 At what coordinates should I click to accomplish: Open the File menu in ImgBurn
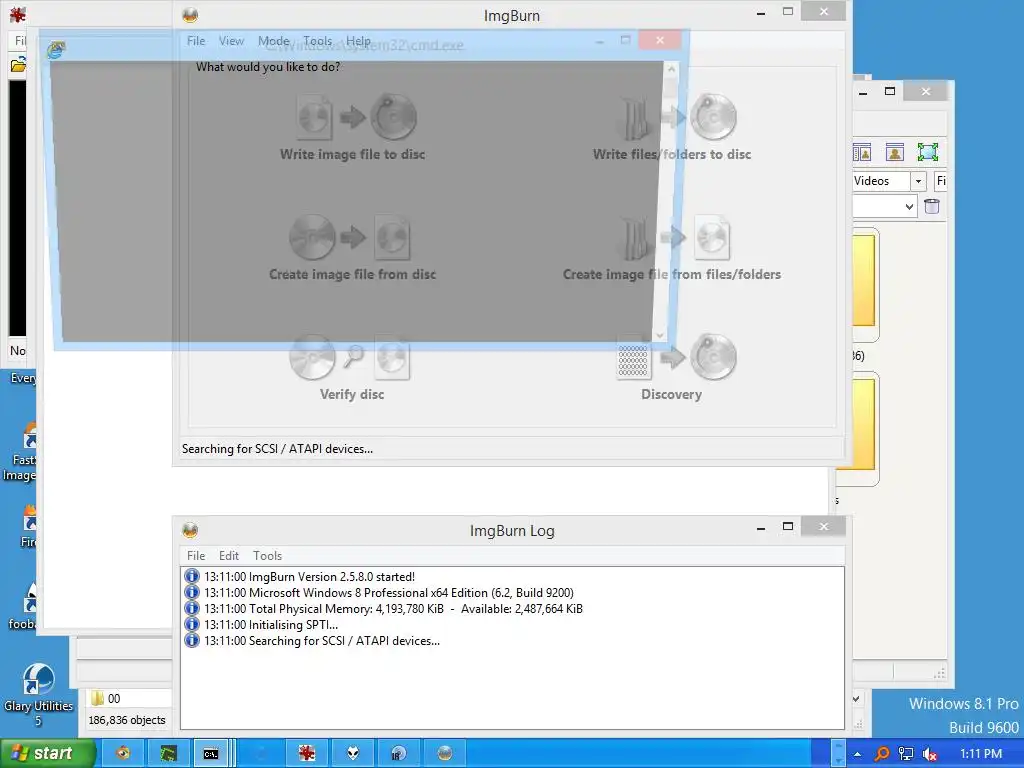196,40
